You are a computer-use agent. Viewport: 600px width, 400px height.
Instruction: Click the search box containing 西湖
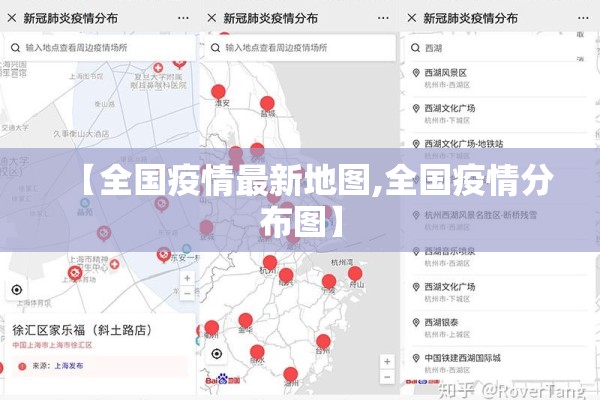point(497,48)
